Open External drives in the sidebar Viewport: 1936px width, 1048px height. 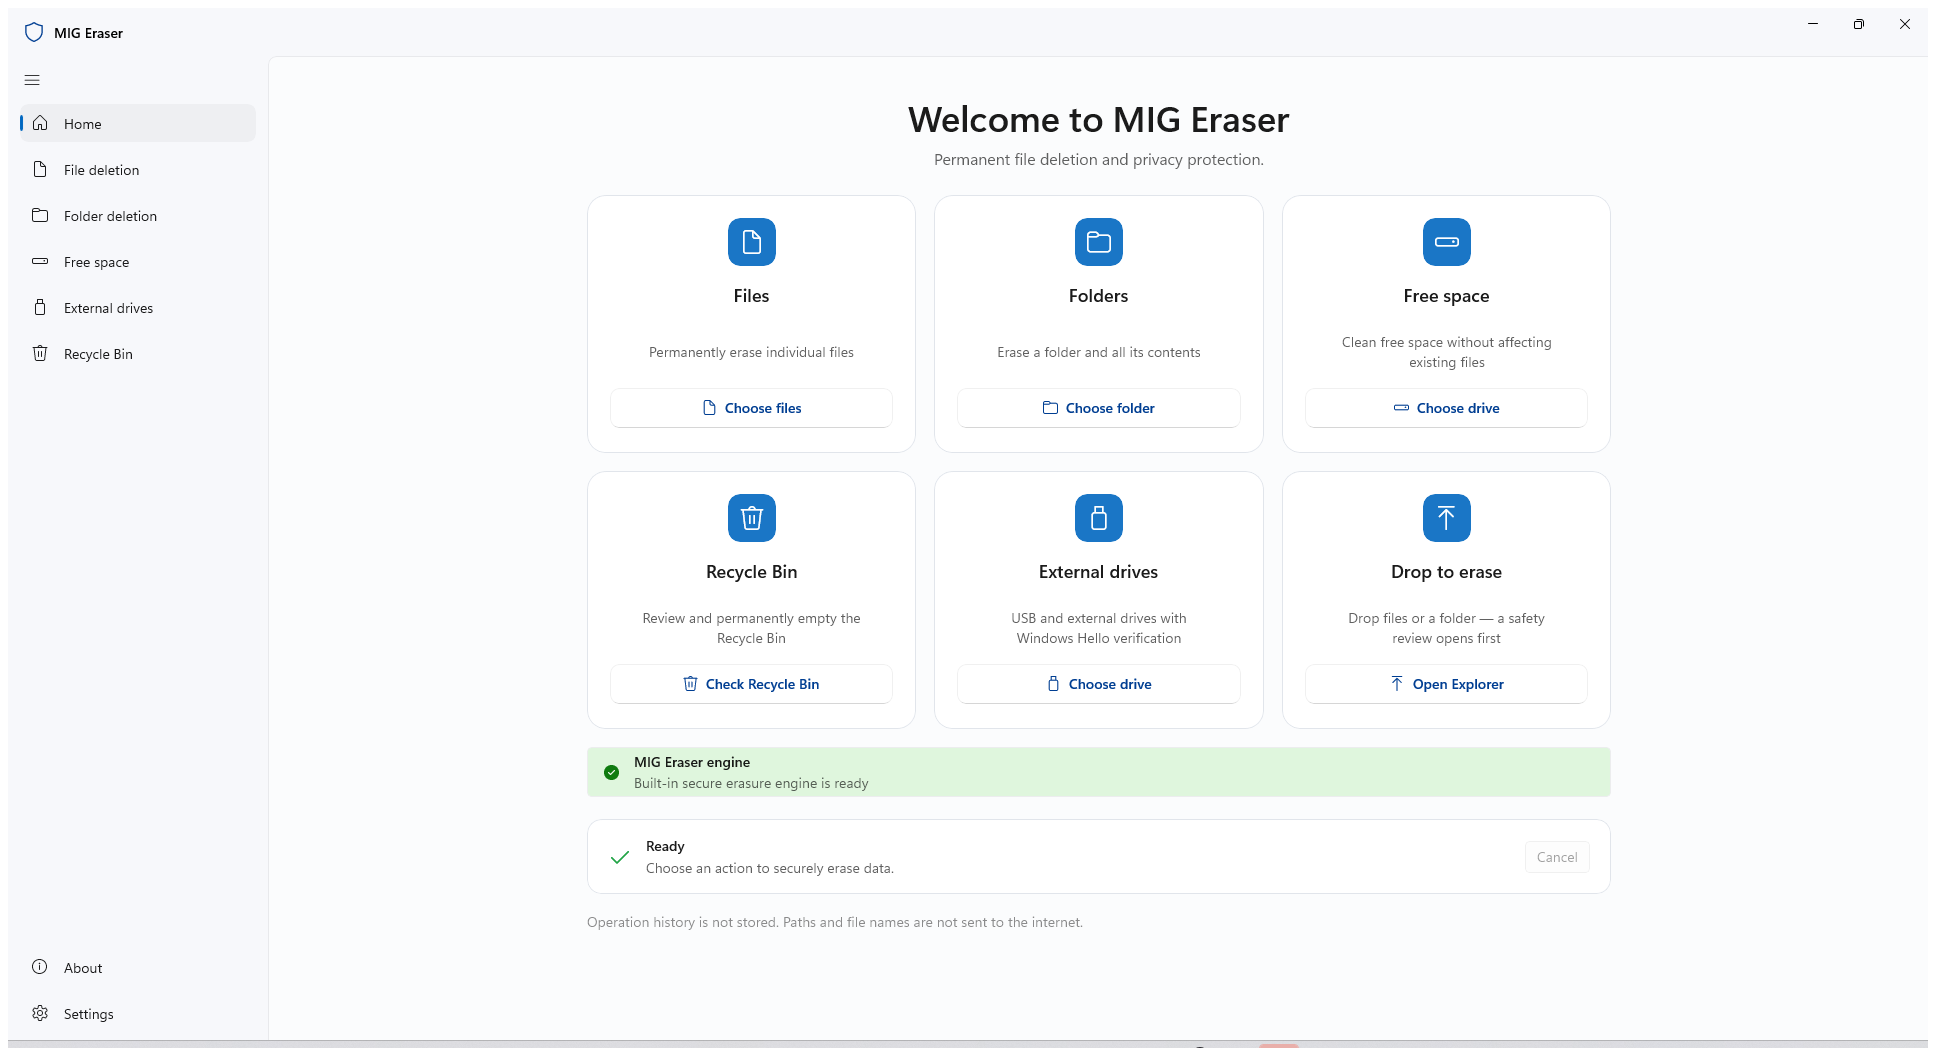[x=138, y=308]
